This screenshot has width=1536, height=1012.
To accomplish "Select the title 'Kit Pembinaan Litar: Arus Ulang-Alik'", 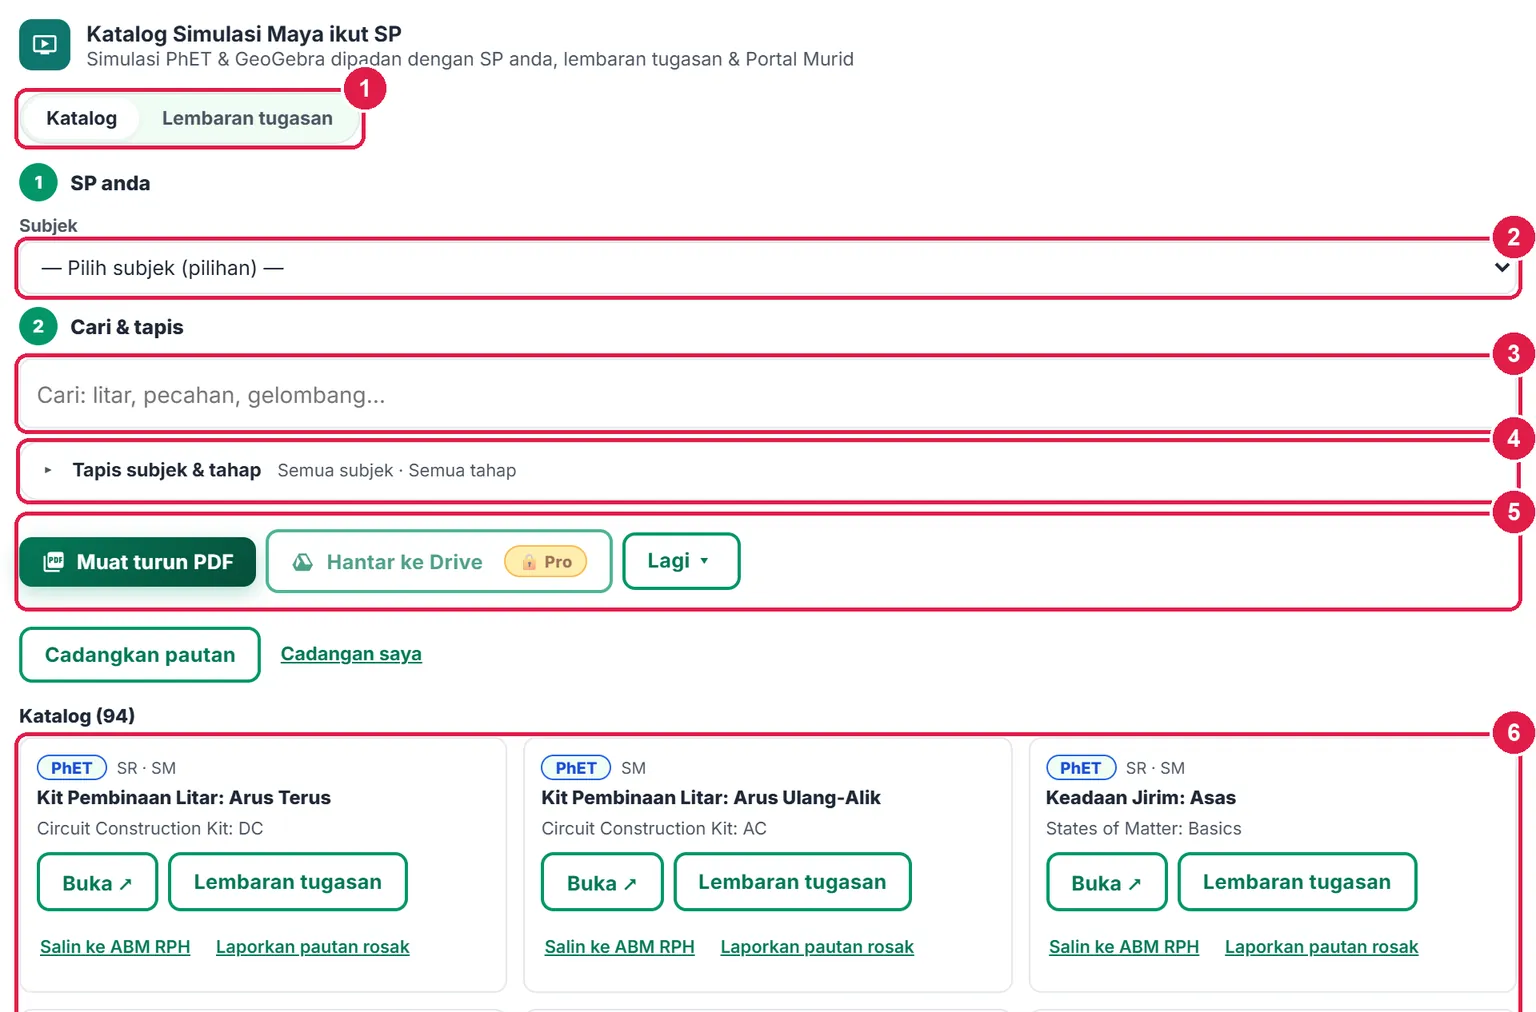I will pos(711,798).
